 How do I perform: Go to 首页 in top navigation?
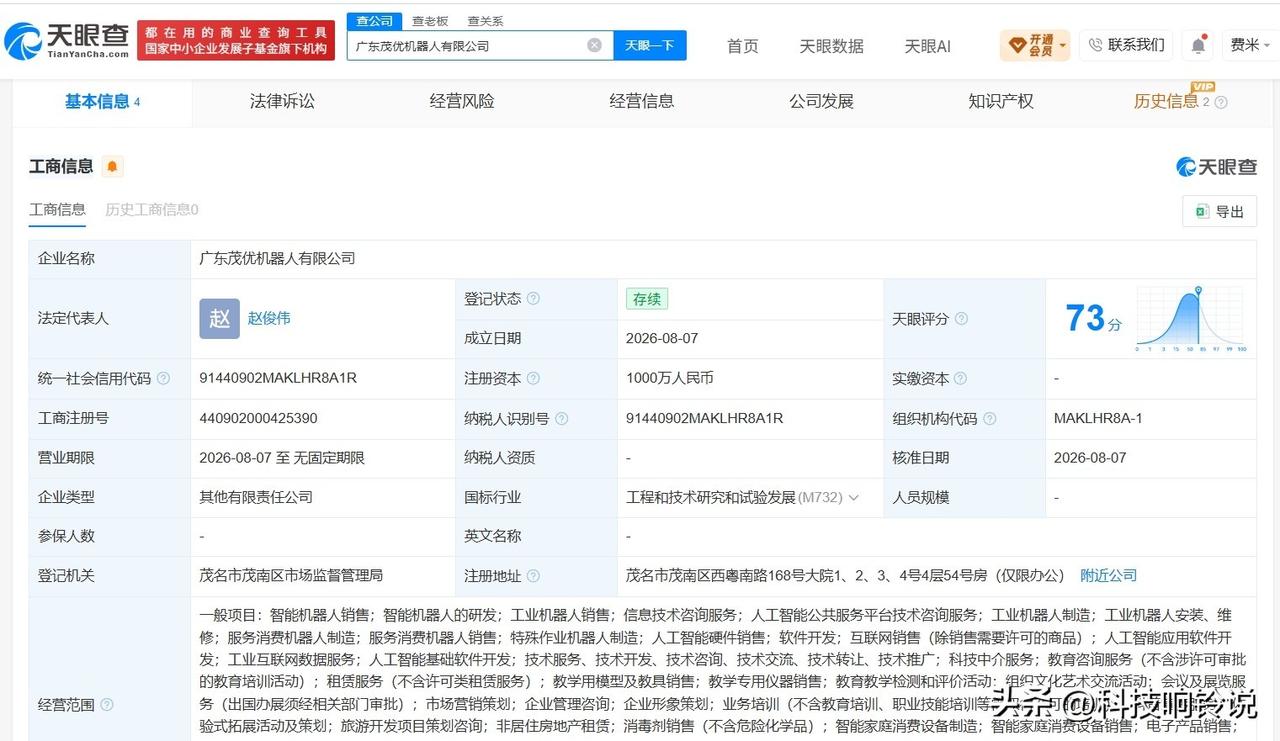742,46
